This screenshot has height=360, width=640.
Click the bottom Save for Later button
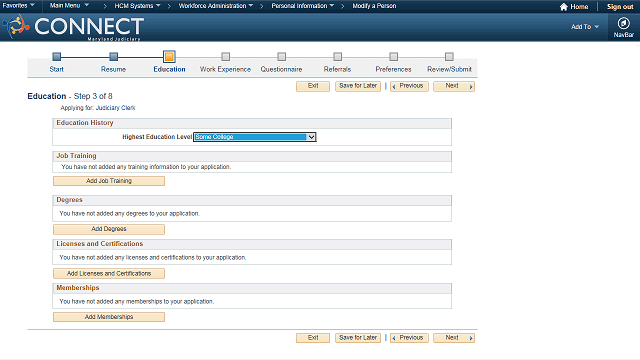[358, 338]
